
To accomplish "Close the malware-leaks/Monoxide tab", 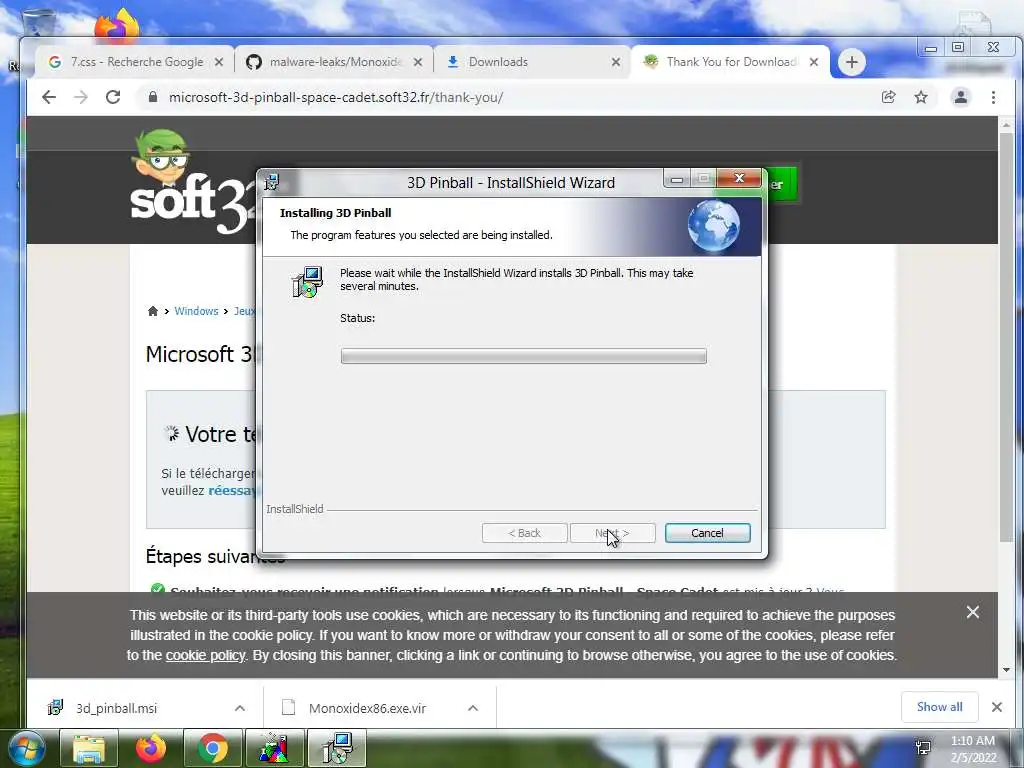I will point(418,62).
